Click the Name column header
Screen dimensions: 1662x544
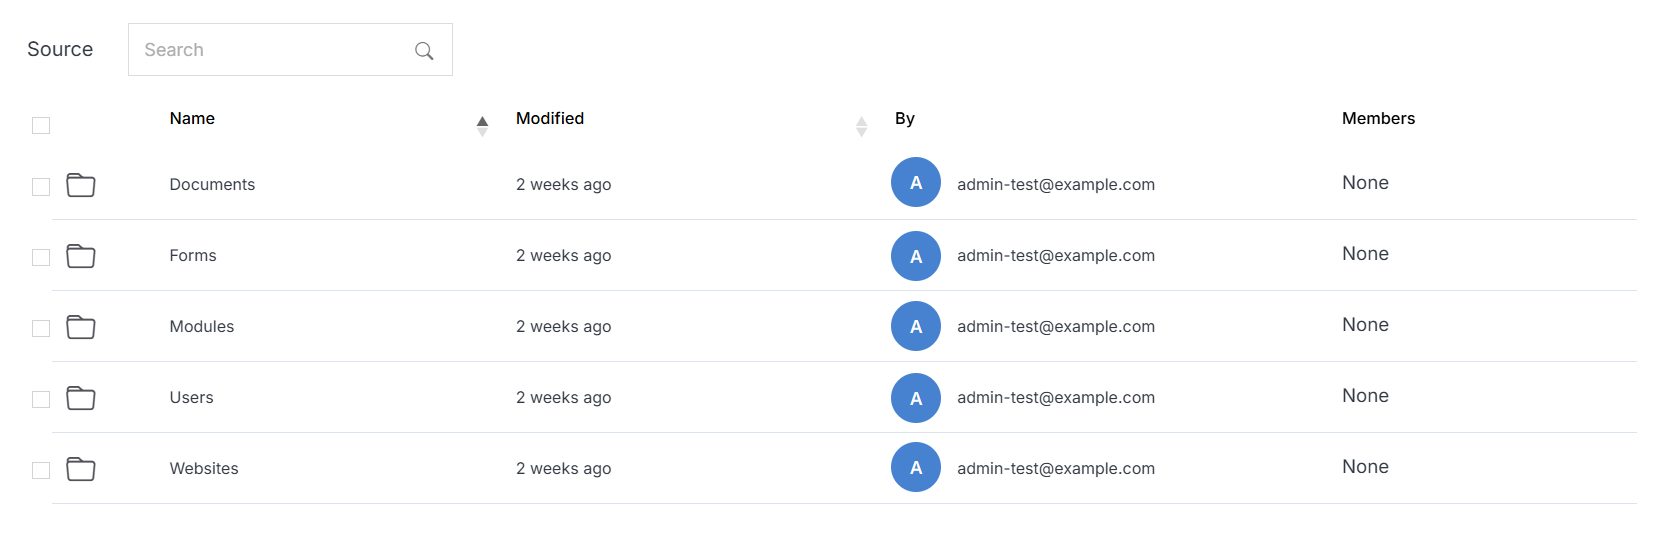click(x=192, y=118)
